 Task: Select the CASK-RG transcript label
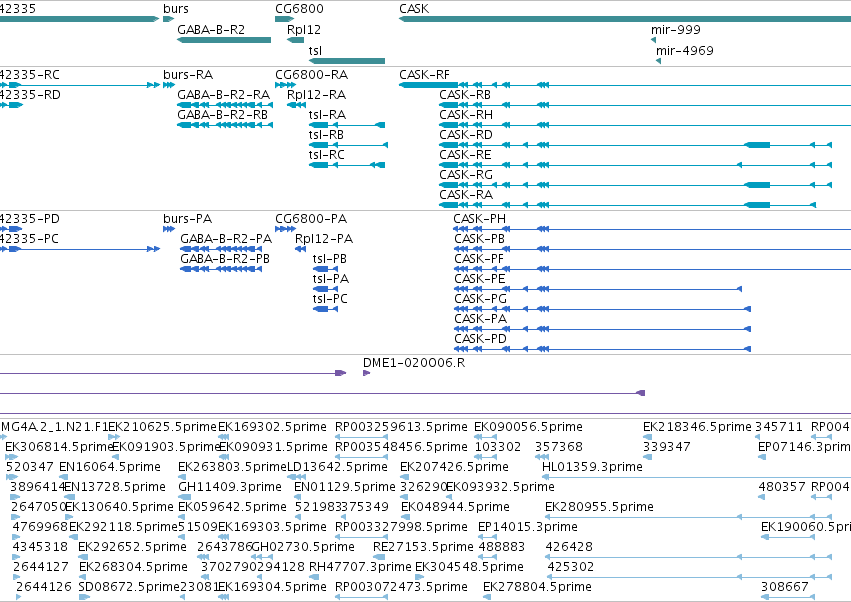(x=466, y=175)
